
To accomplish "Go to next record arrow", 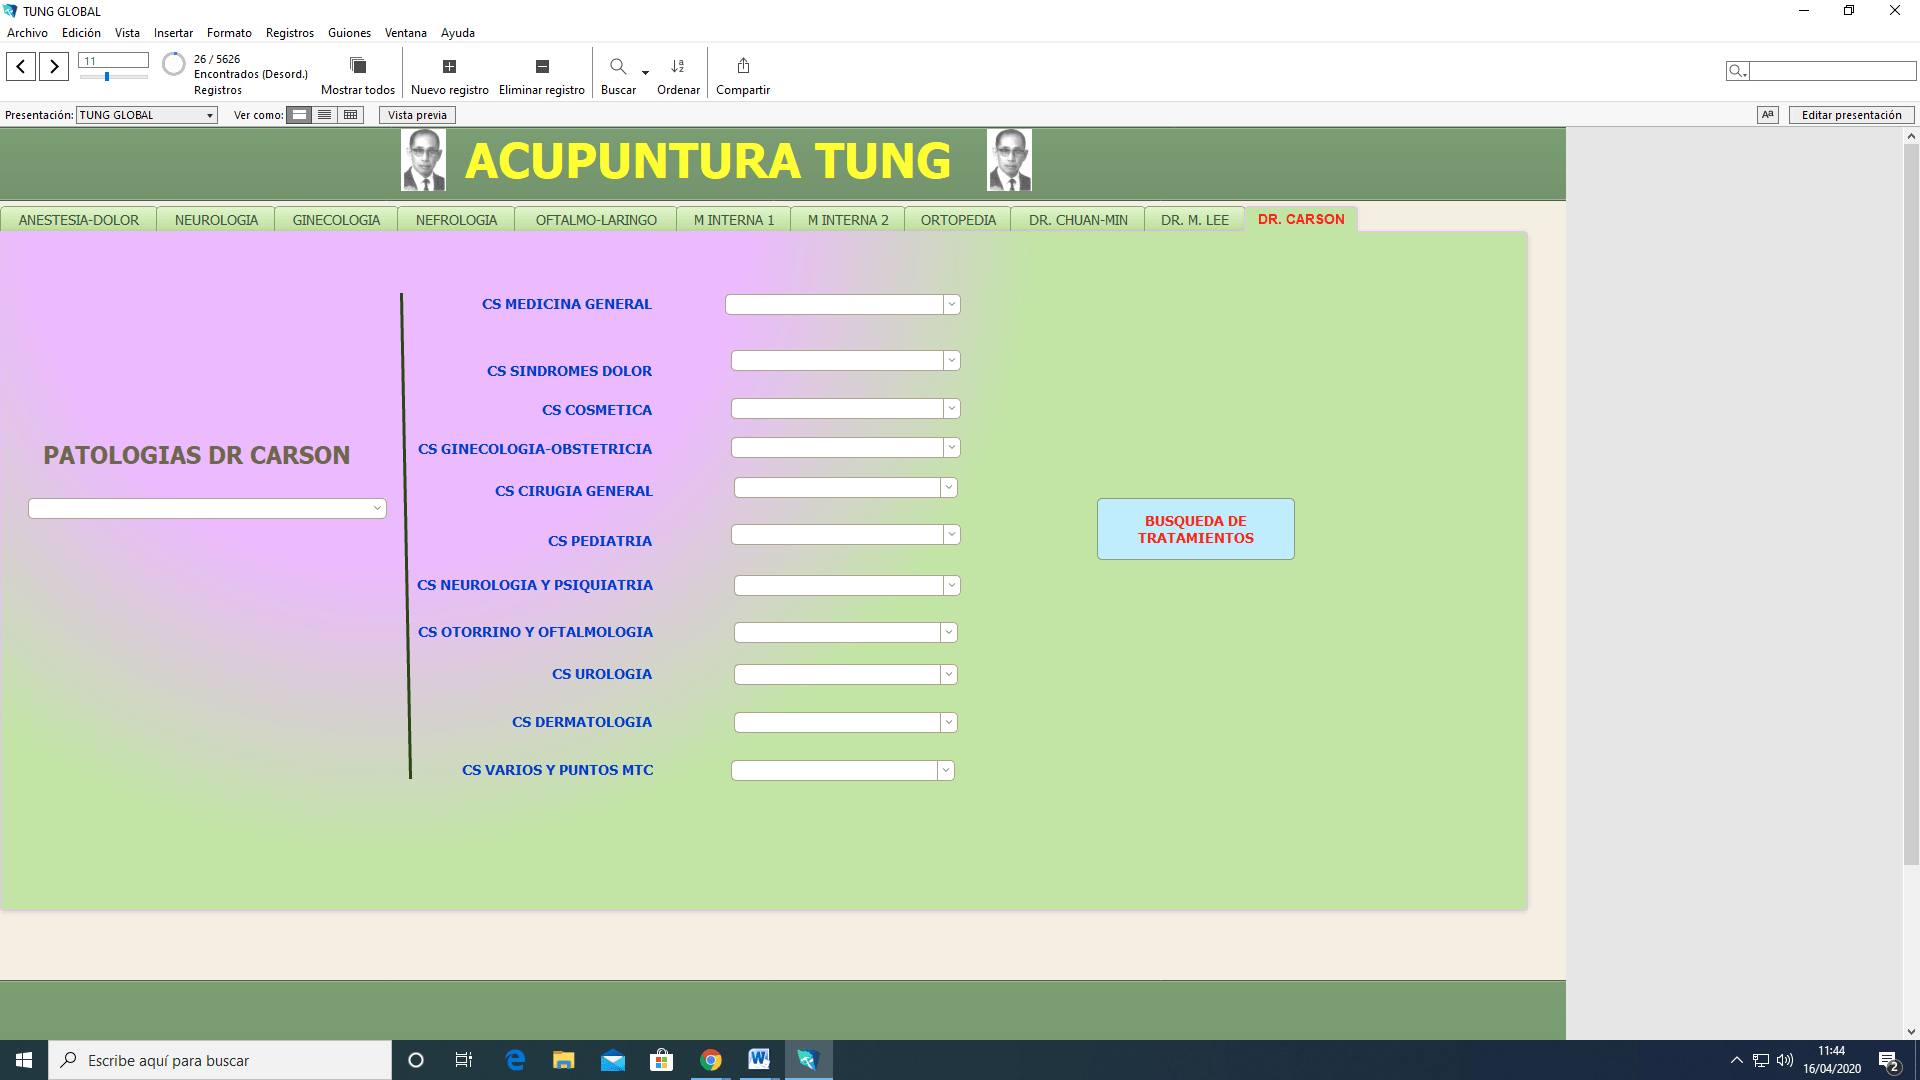I will [54, 67].
